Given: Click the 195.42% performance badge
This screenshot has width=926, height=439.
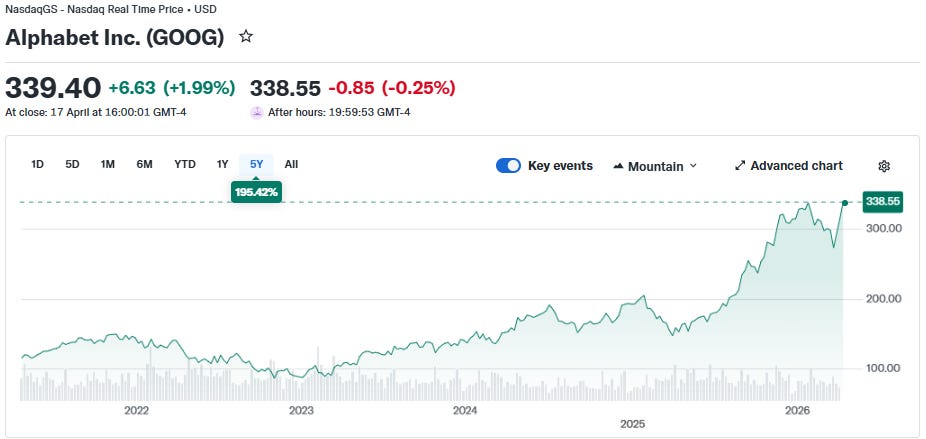Looking at the screenshot, I should click(x=256, y=192).
